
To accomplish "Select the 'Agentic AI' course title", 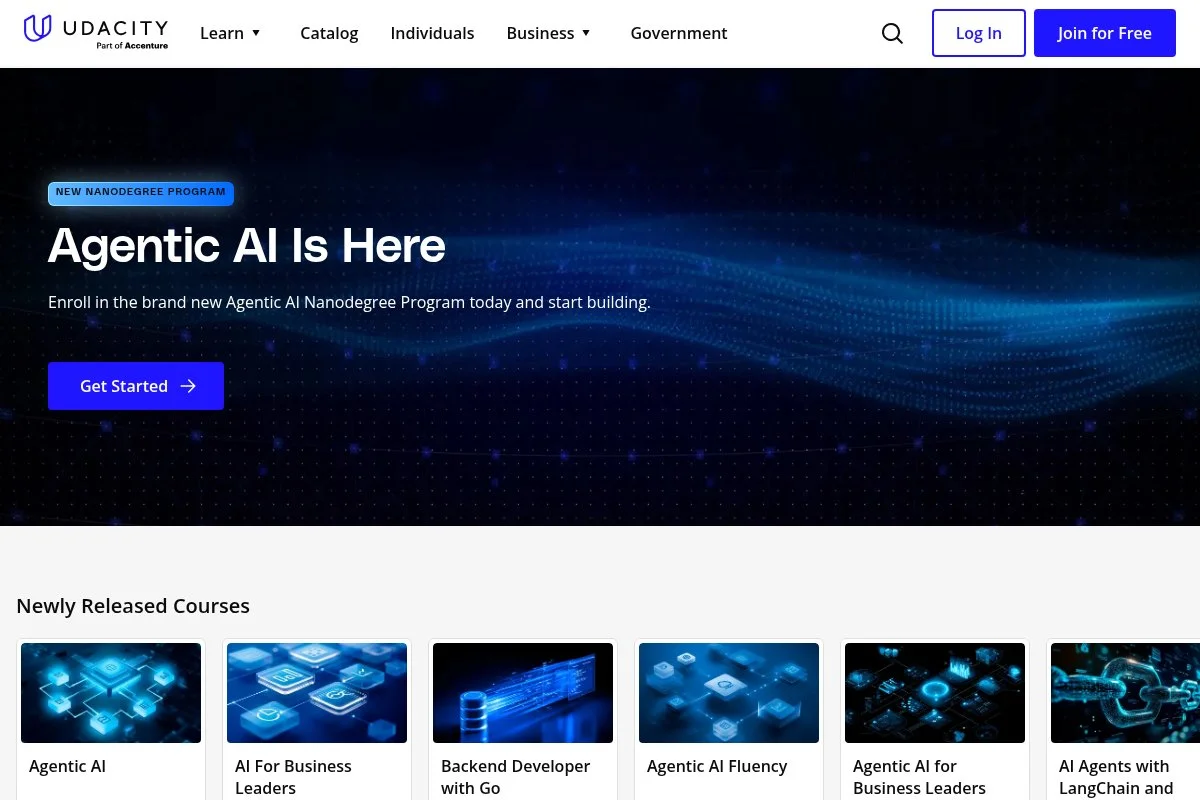I will click(x=67, y=767).
